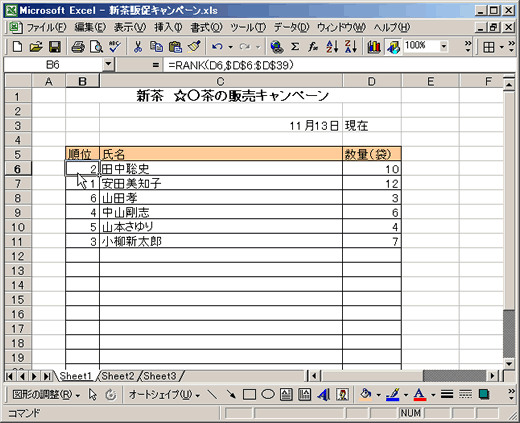Launch the Chart Wizard
The height and width of the screenshot is (423, 520).
(x=374, y=46)
